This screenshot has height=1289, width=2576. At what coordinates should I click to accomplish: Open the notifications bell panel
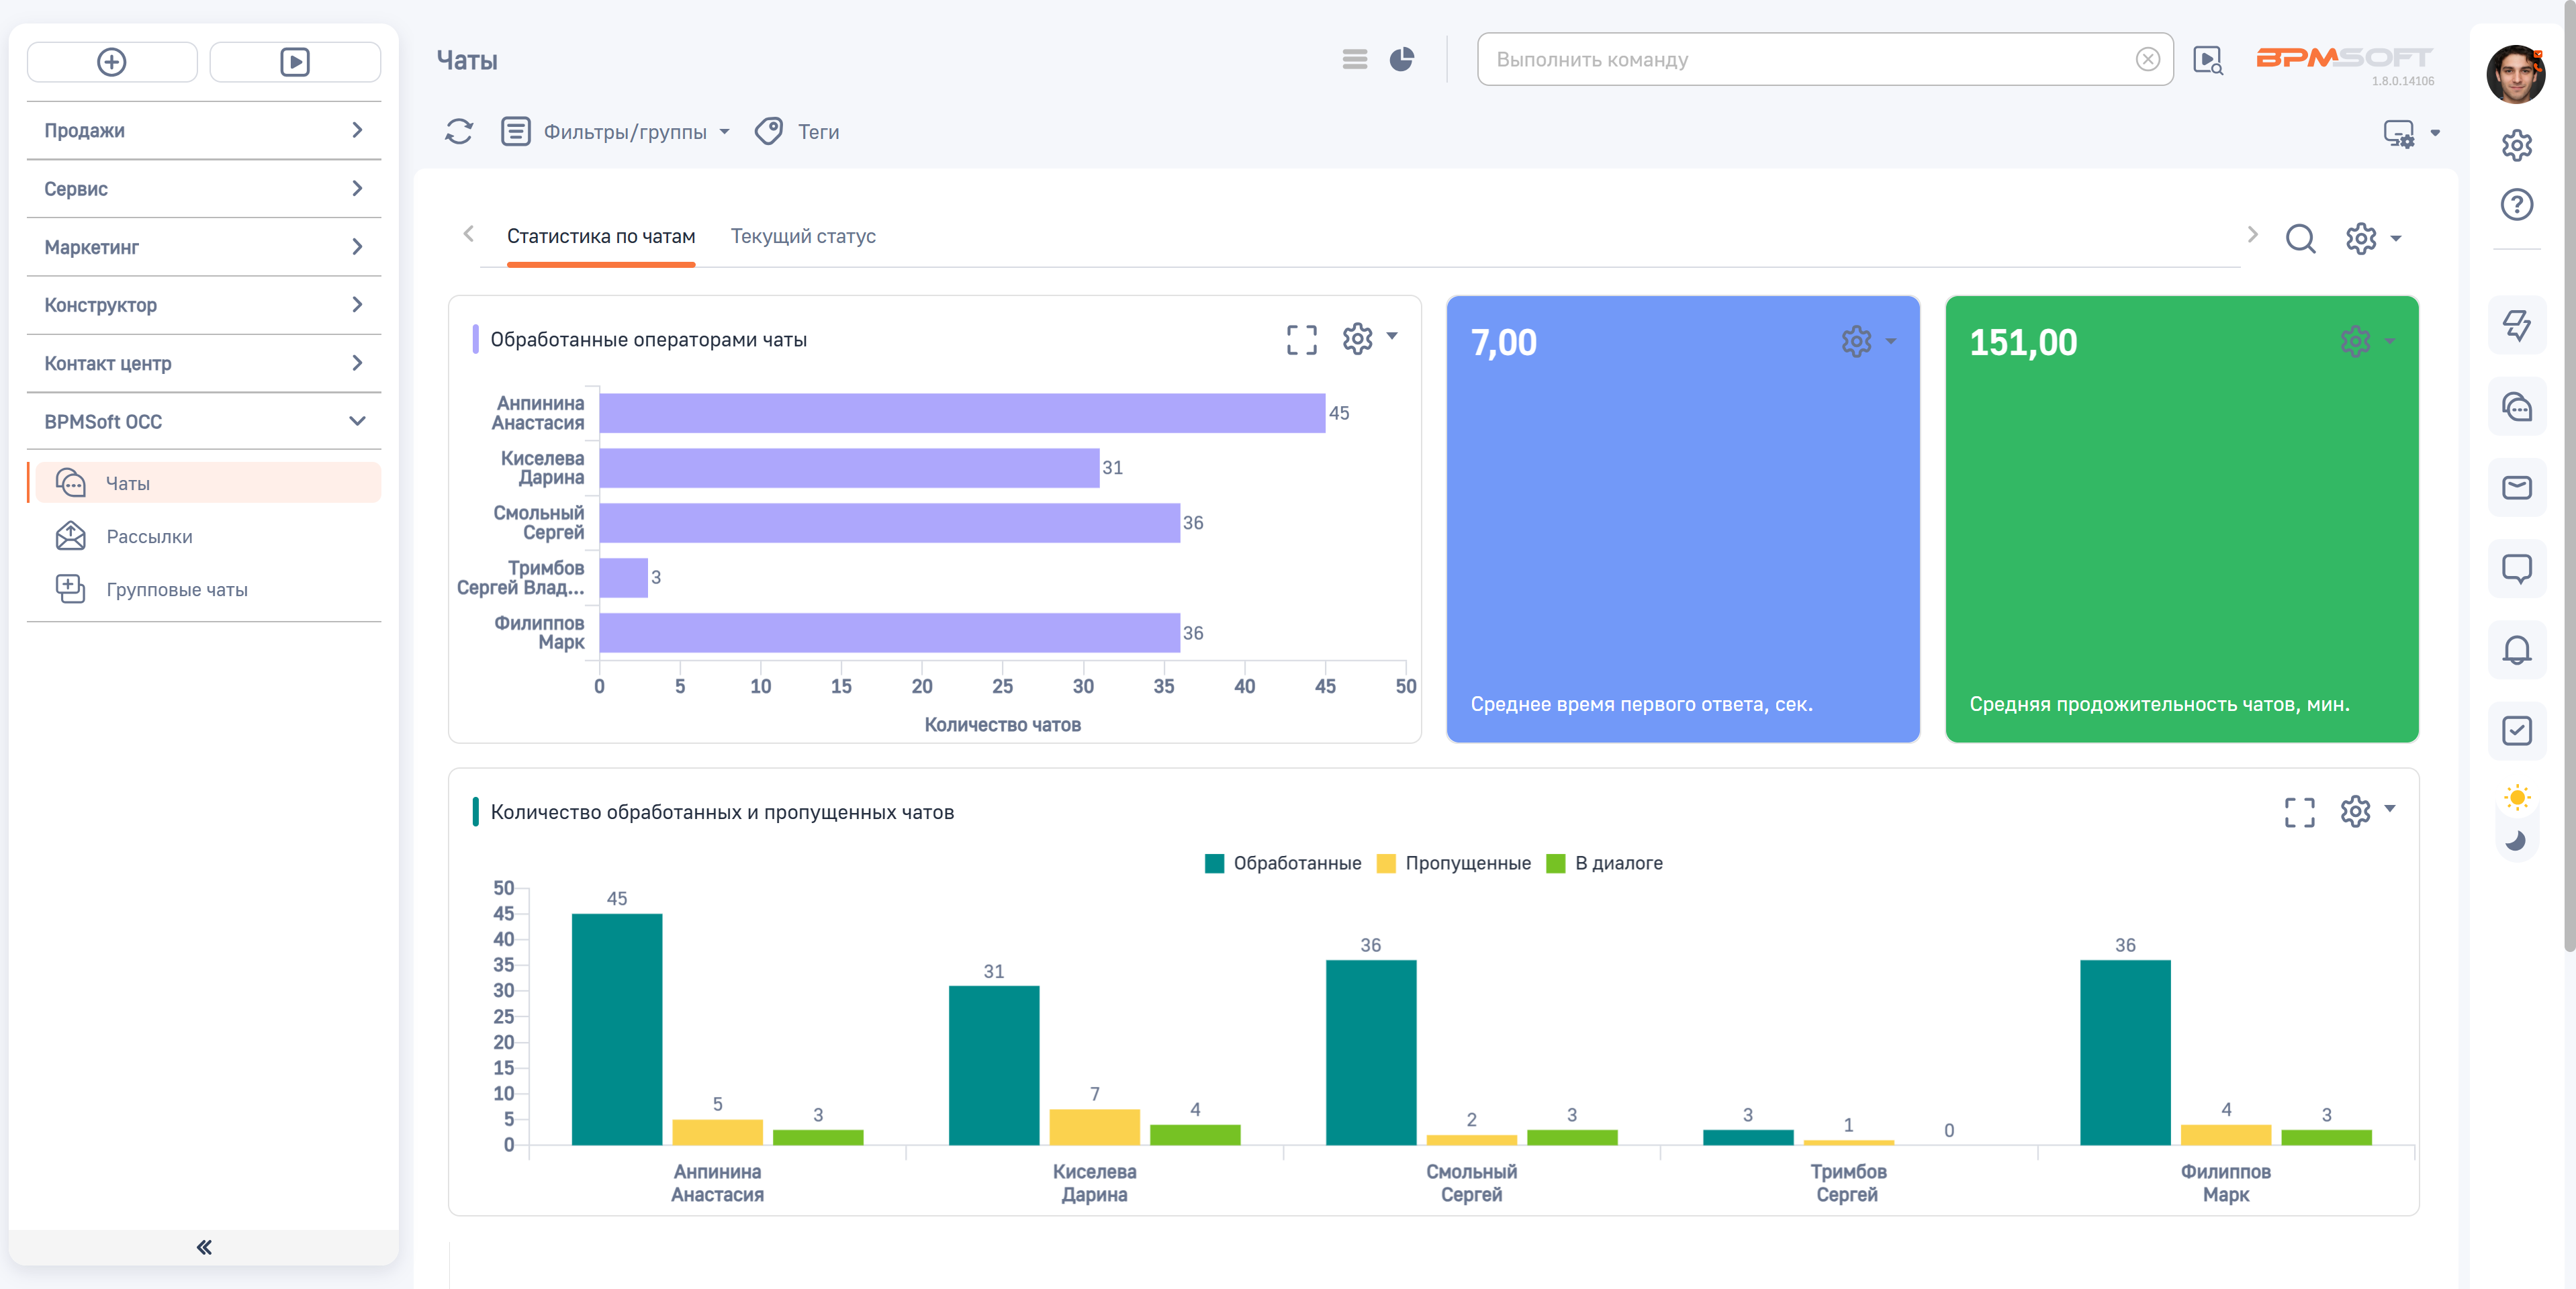[2516, 650]
